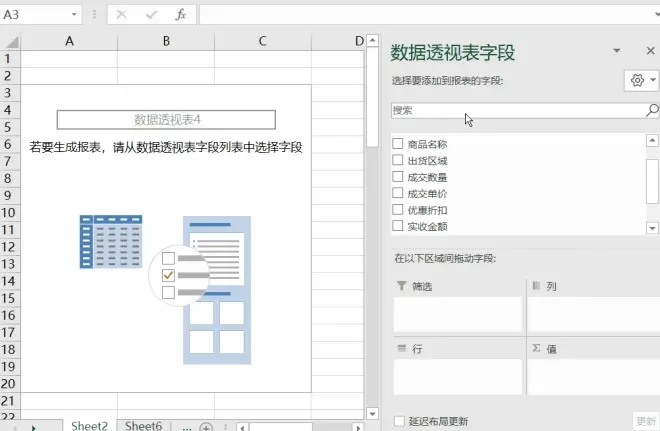This screenshot has width=660, height=431.
Task: Check the 实收金额 field
Action: (x=398, y=226)
